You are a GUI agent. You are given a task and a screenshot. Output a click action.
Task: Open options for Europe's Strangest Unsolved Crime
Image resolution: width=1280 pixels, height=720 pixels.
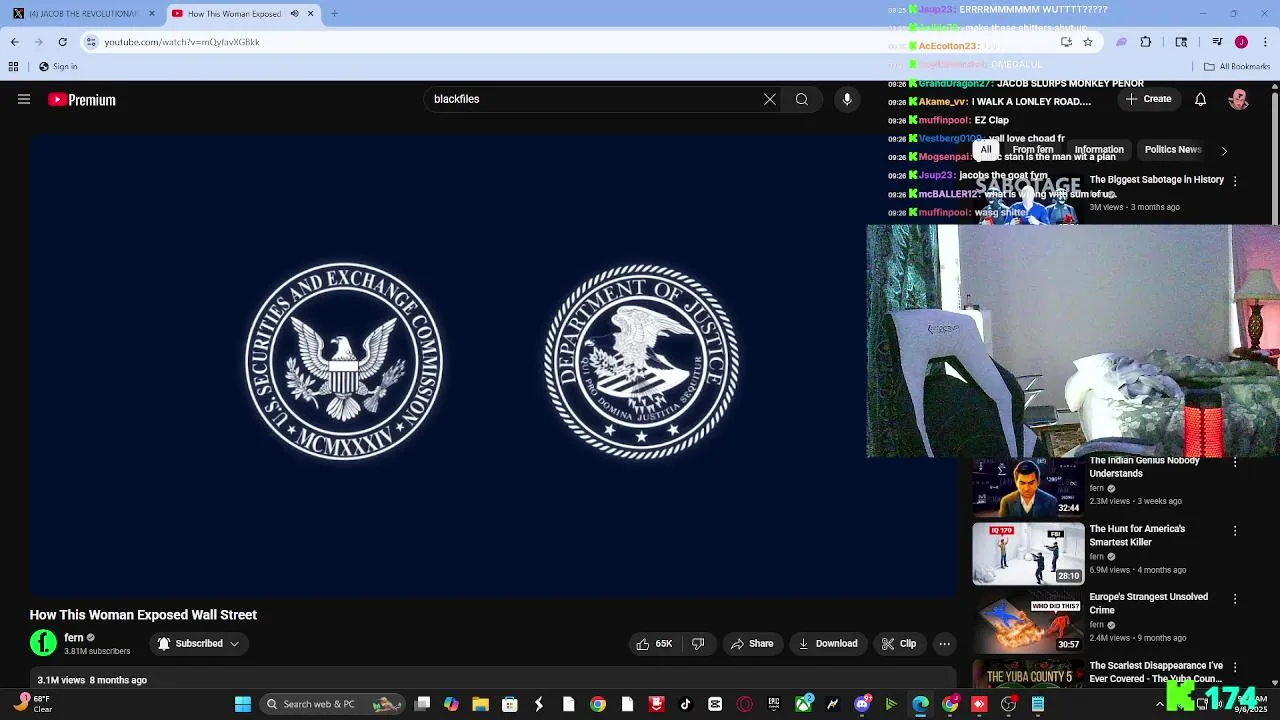tap(1235, 598)
